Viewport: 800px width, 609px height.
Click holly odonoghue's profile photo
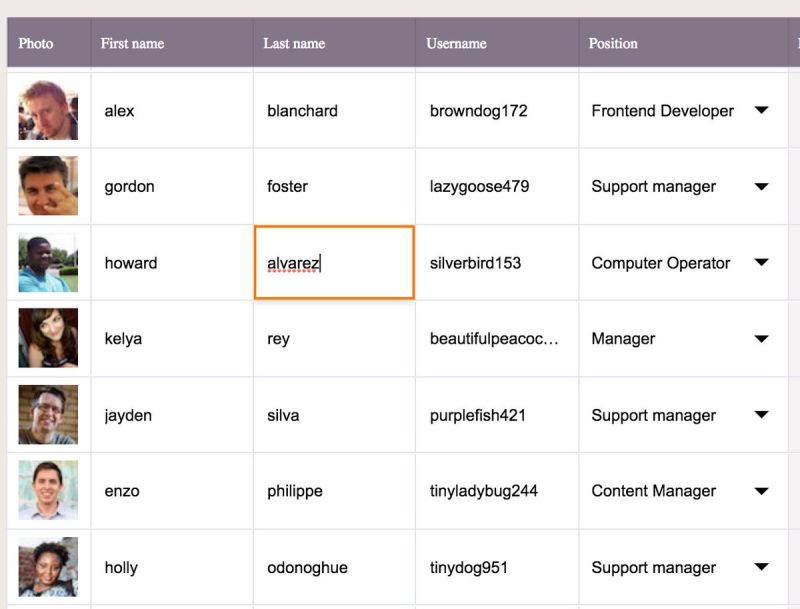coord(47,567)
